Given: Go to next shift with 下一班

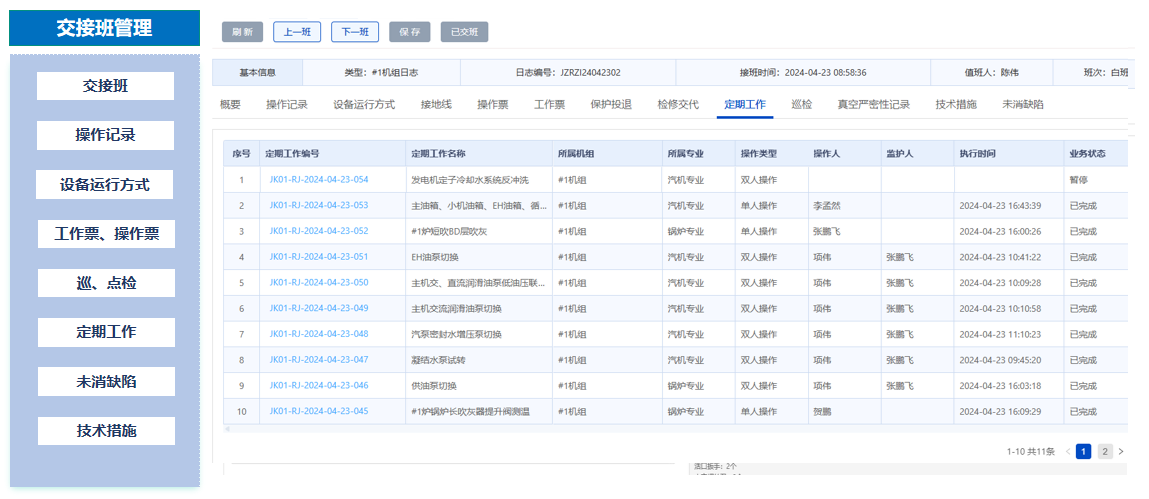Looking at the screenshot, I should [x=355, y=32].
